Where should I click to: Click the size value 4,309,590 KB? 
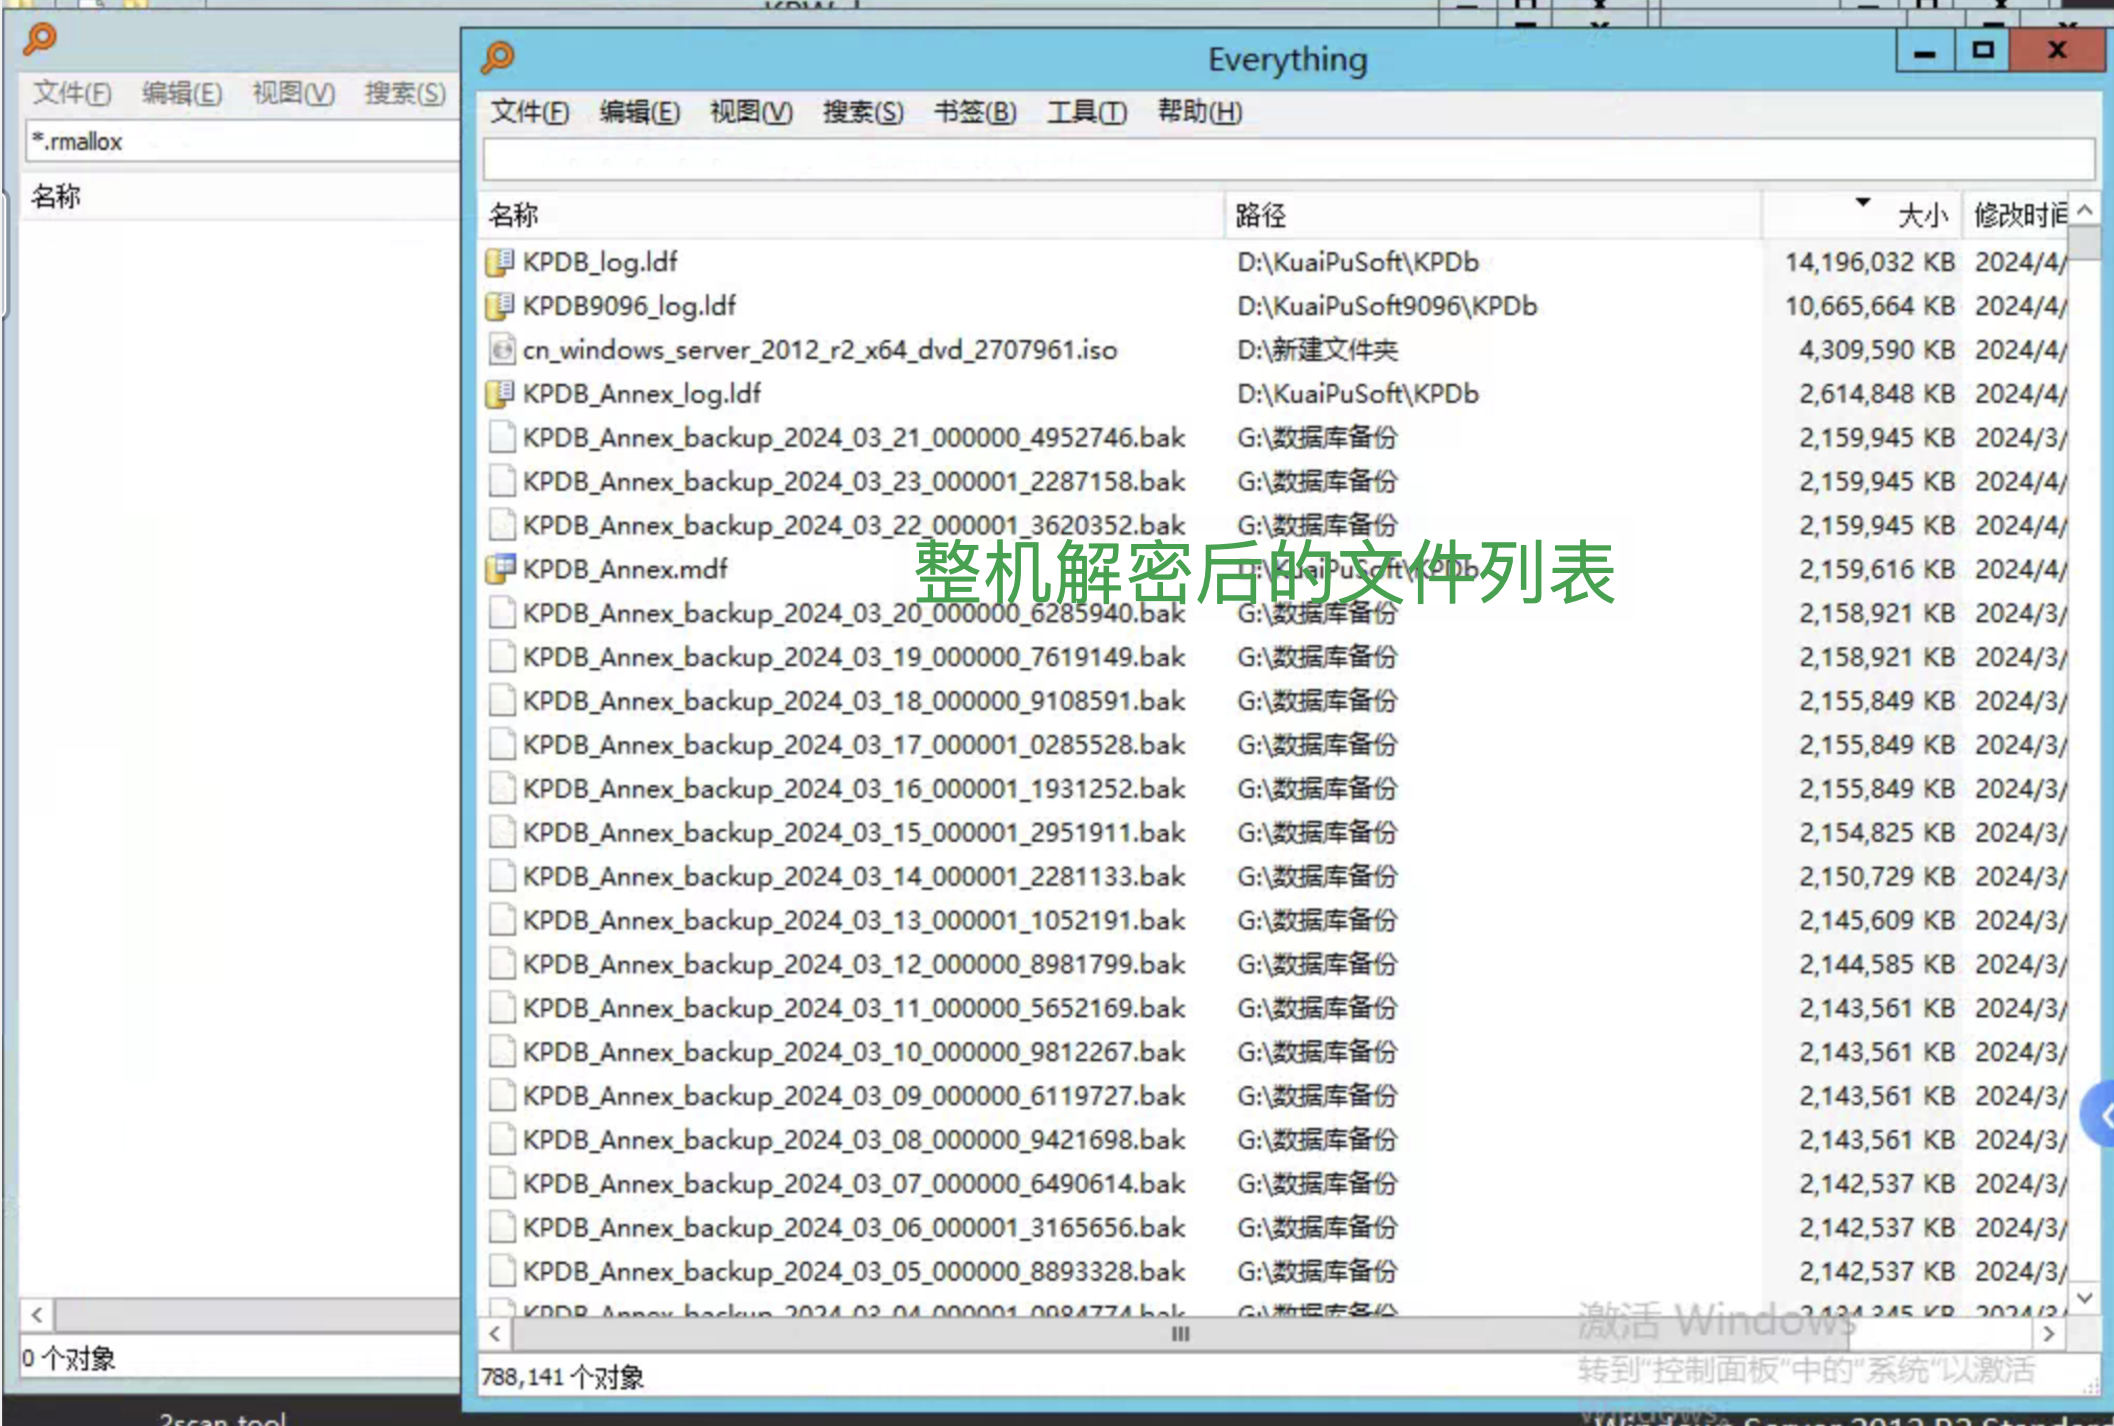coord(1876,350)
